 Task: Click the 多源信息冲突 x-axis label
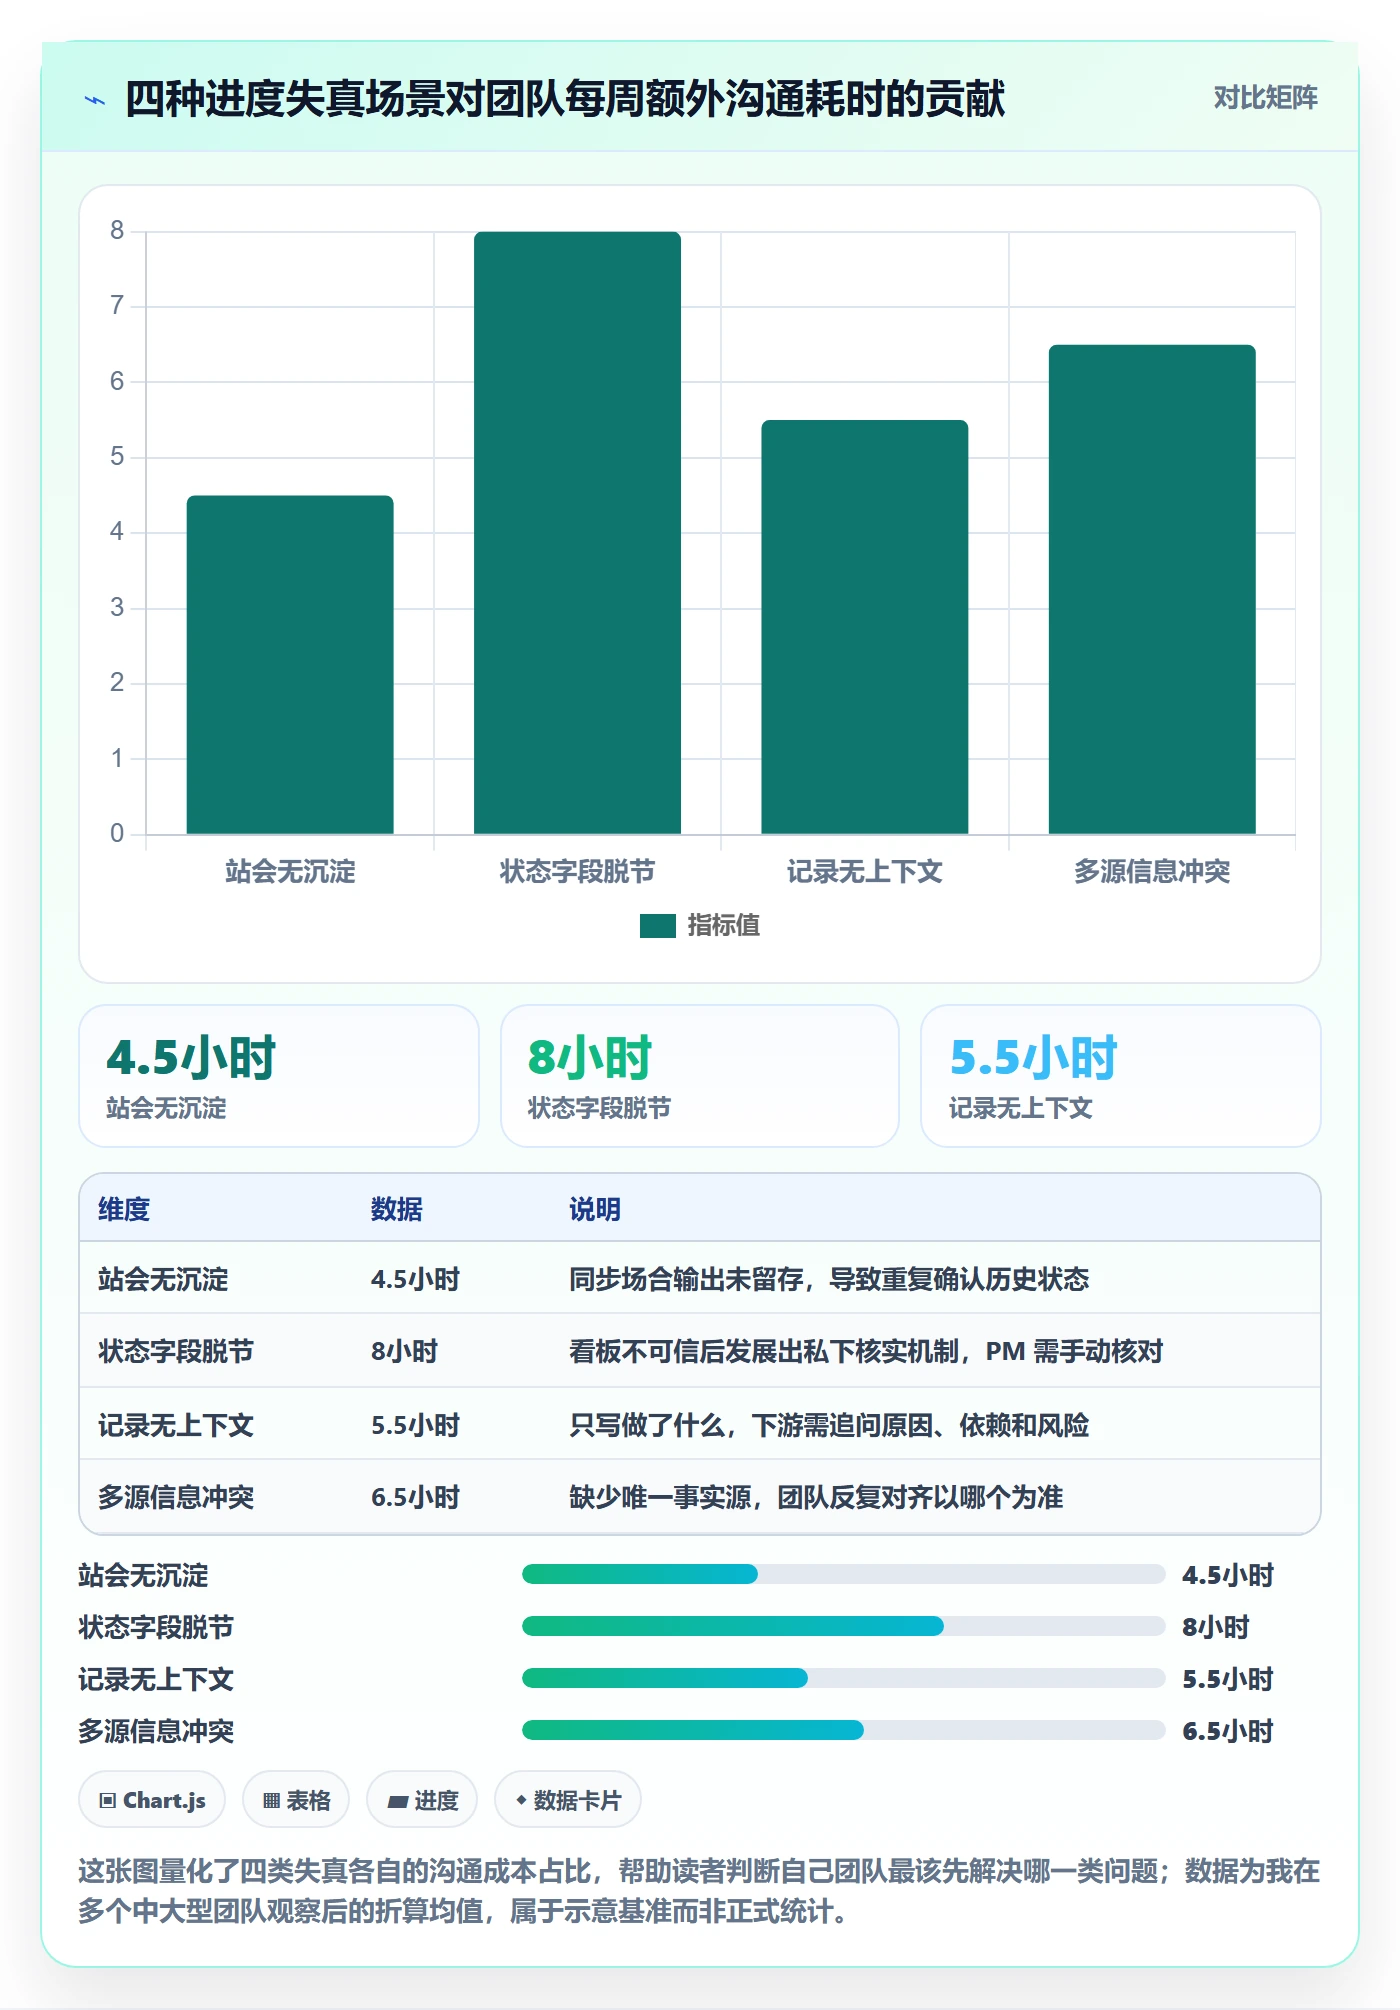[x=1152, y=872]
